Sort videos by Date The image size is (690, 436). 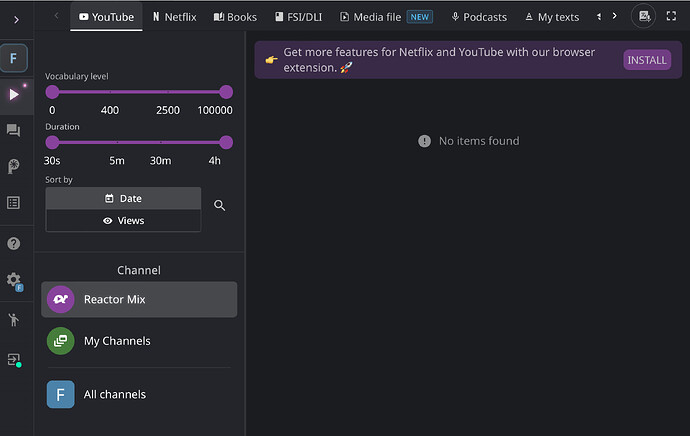click(x=123, y=198)
